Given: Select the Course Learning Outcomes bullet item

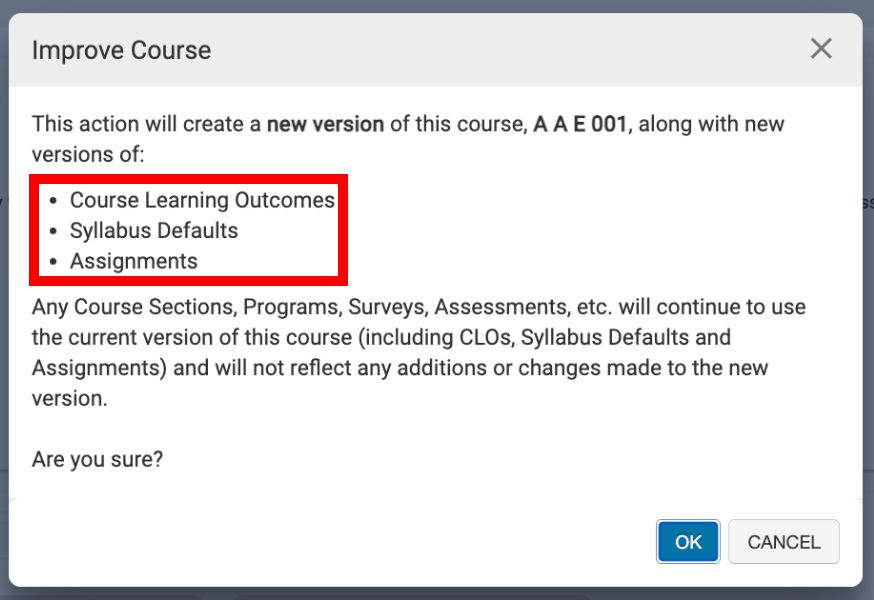Looking at the screenshot, I should pyautogui.click(x=202, y=200).
